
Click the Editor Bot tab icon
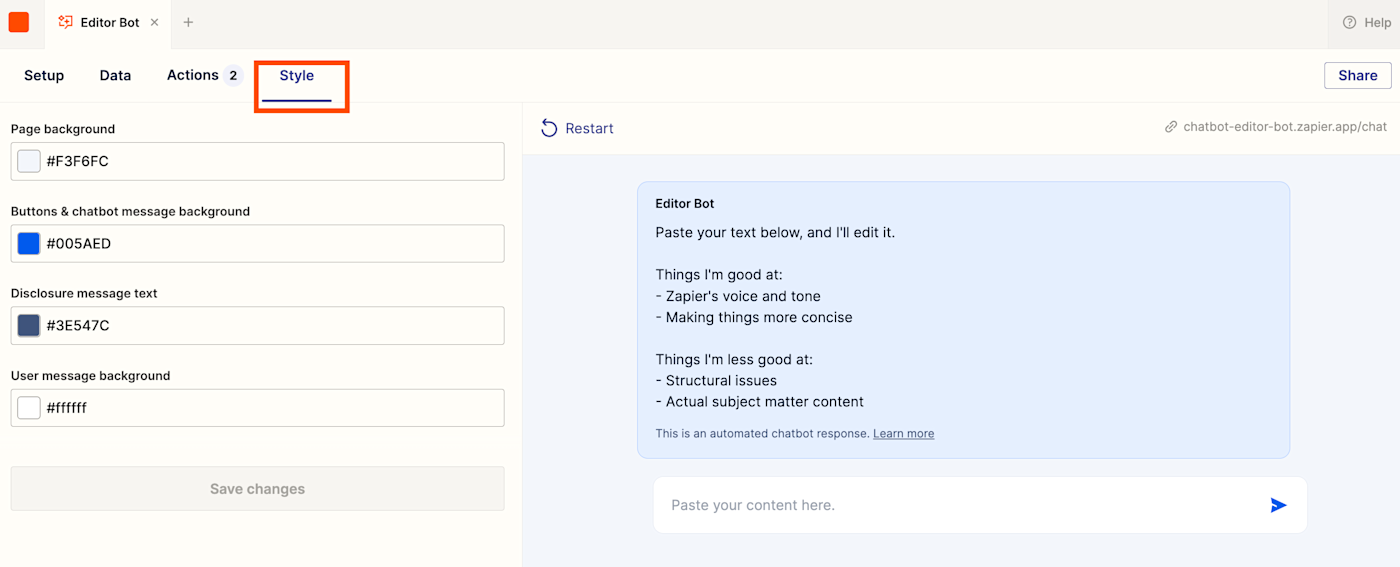66,22
